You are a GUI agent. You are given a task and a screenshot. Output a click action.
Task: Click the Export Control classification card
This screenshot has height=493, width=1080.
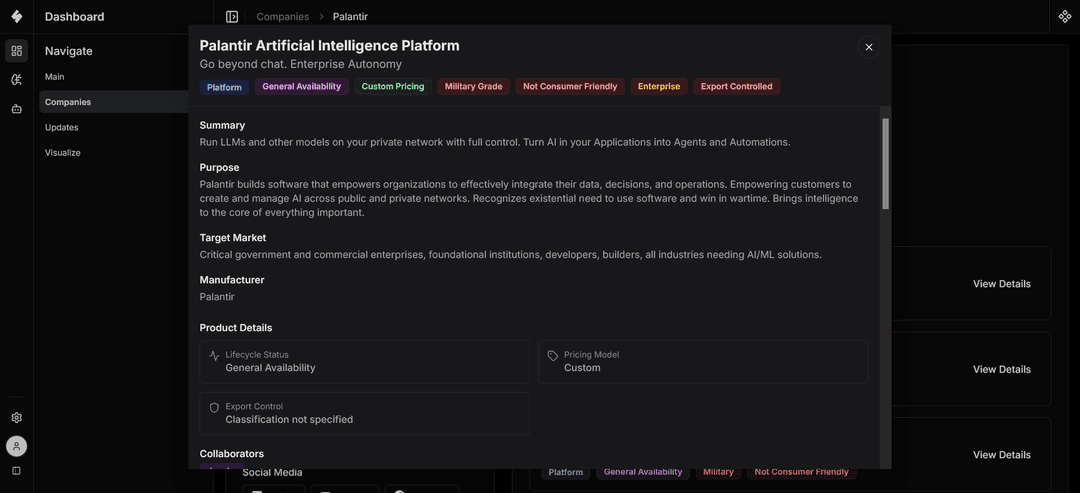click(x=364, y=413)
